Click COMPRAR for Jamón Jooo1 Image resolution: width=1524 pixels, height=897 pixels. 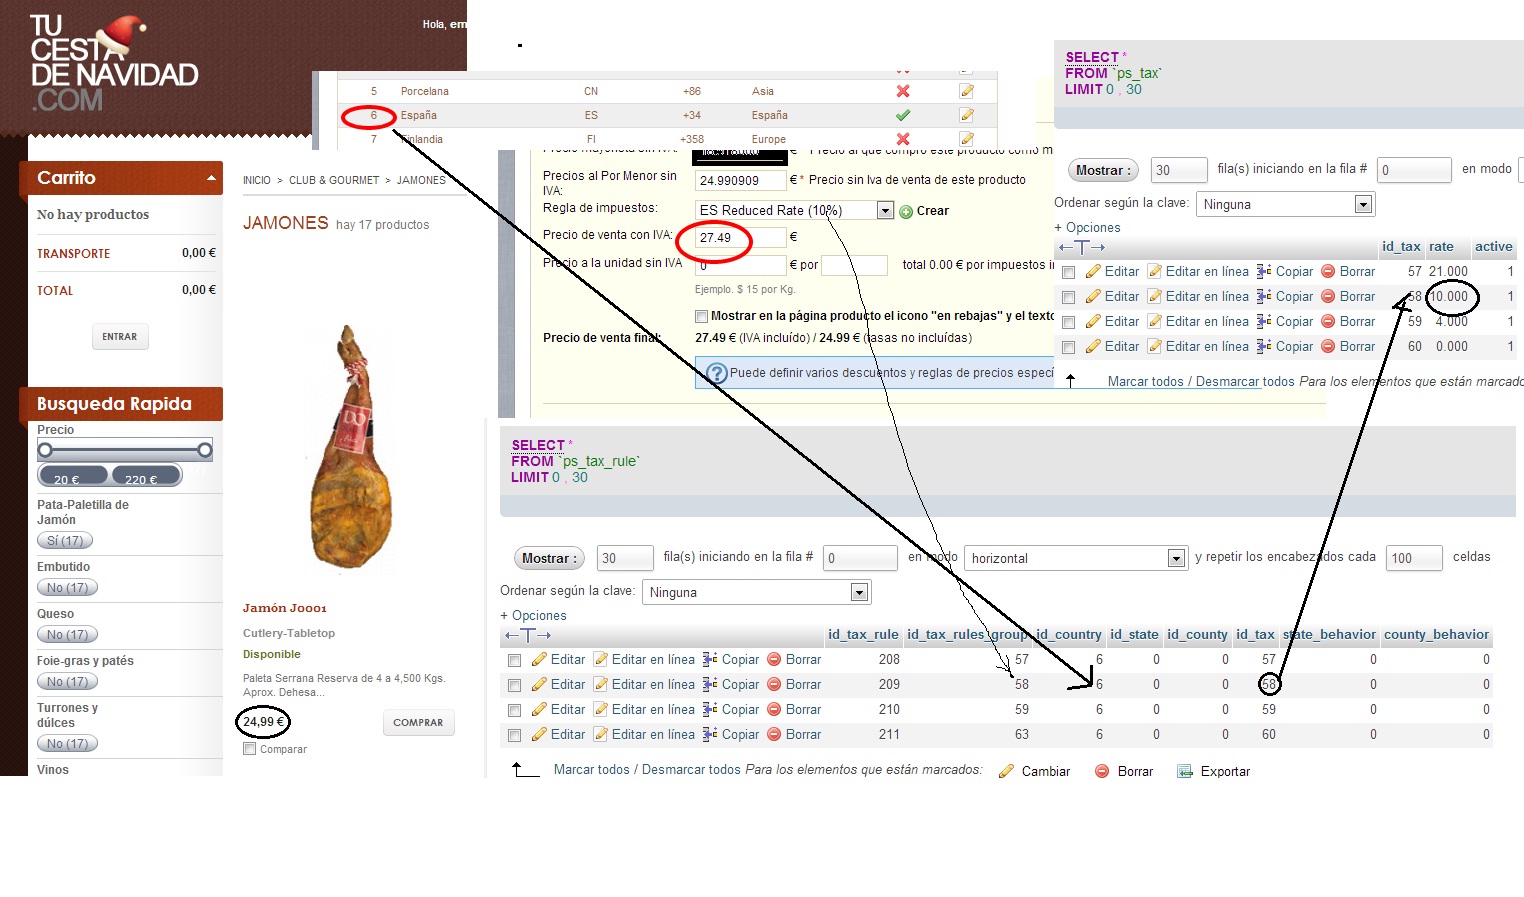coord(418,722)
